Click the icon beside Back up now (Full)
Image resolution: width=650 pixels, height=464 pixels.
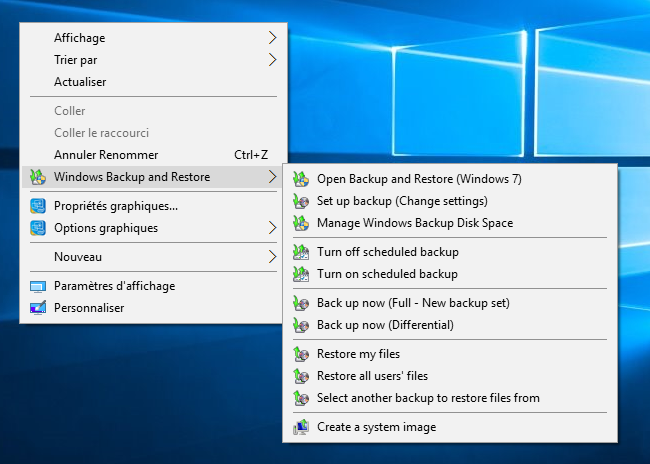(301, 303)
